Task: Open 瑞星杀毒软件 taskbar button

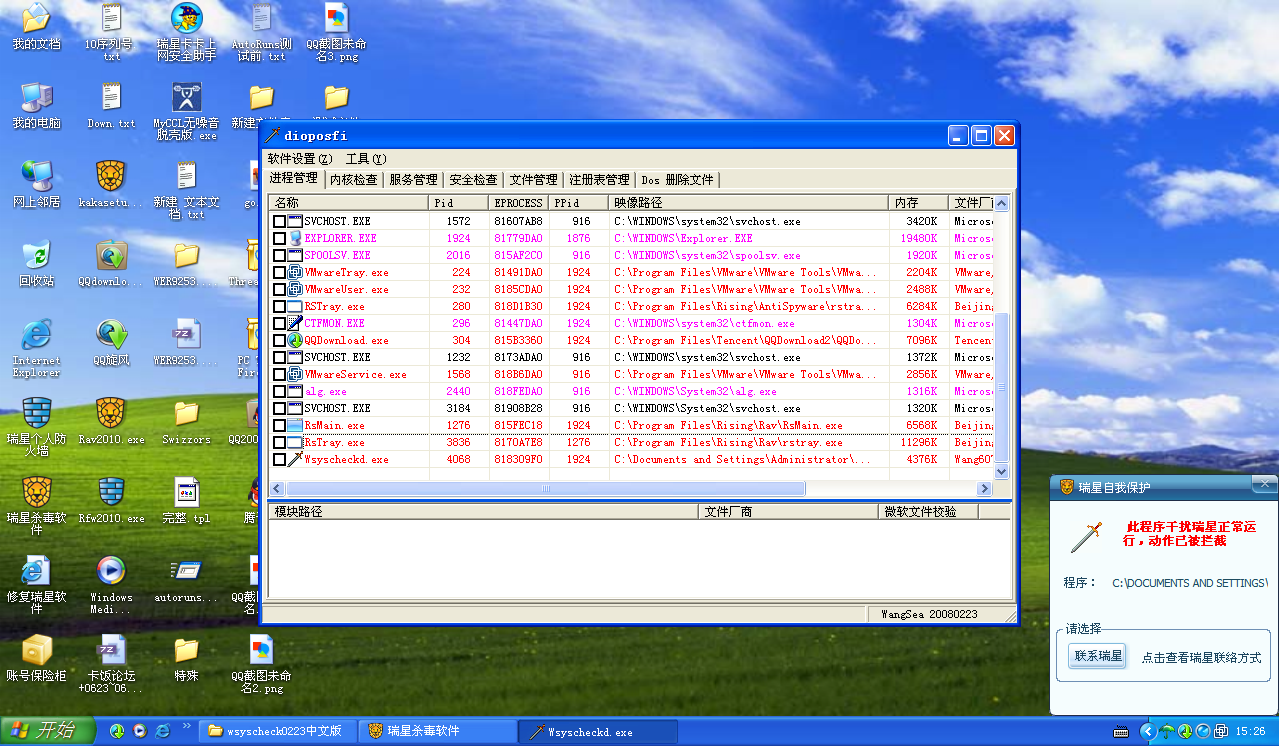Action: coord(438,732)
